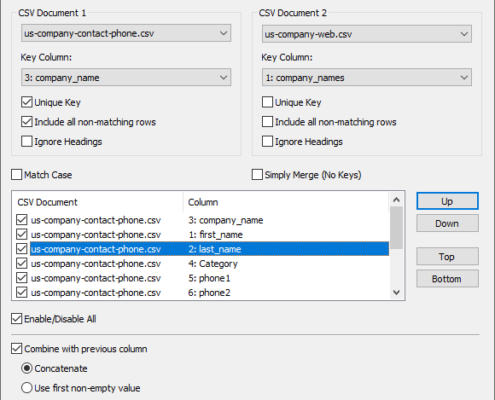The height and width of the screenshot is (400, 495).
Task: Toggle Enable/Disable All checkbox
Action: (x=17, y=319)
